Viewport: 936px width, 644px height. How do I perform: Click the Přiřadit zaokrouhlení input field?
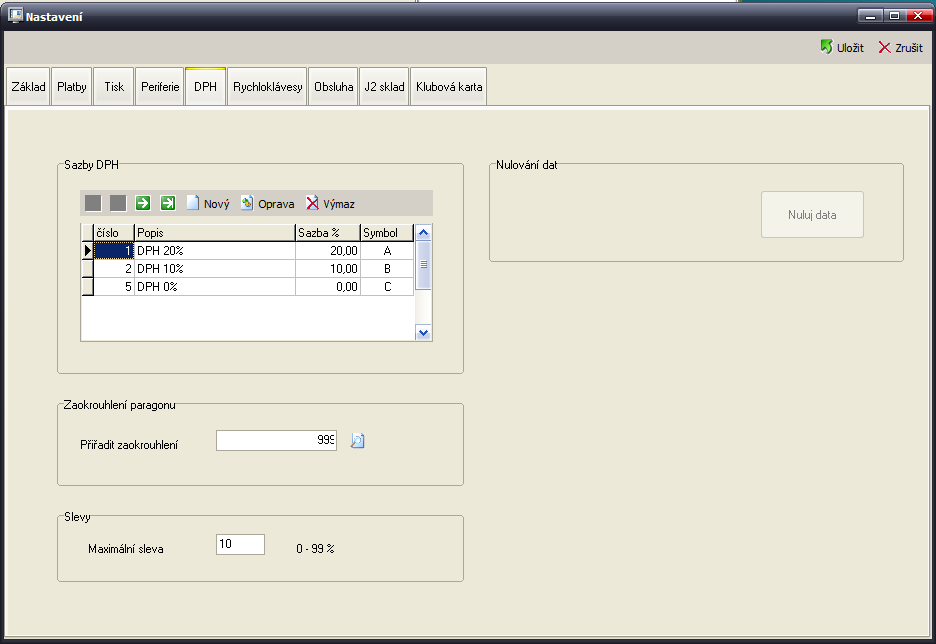pos(276,440)
